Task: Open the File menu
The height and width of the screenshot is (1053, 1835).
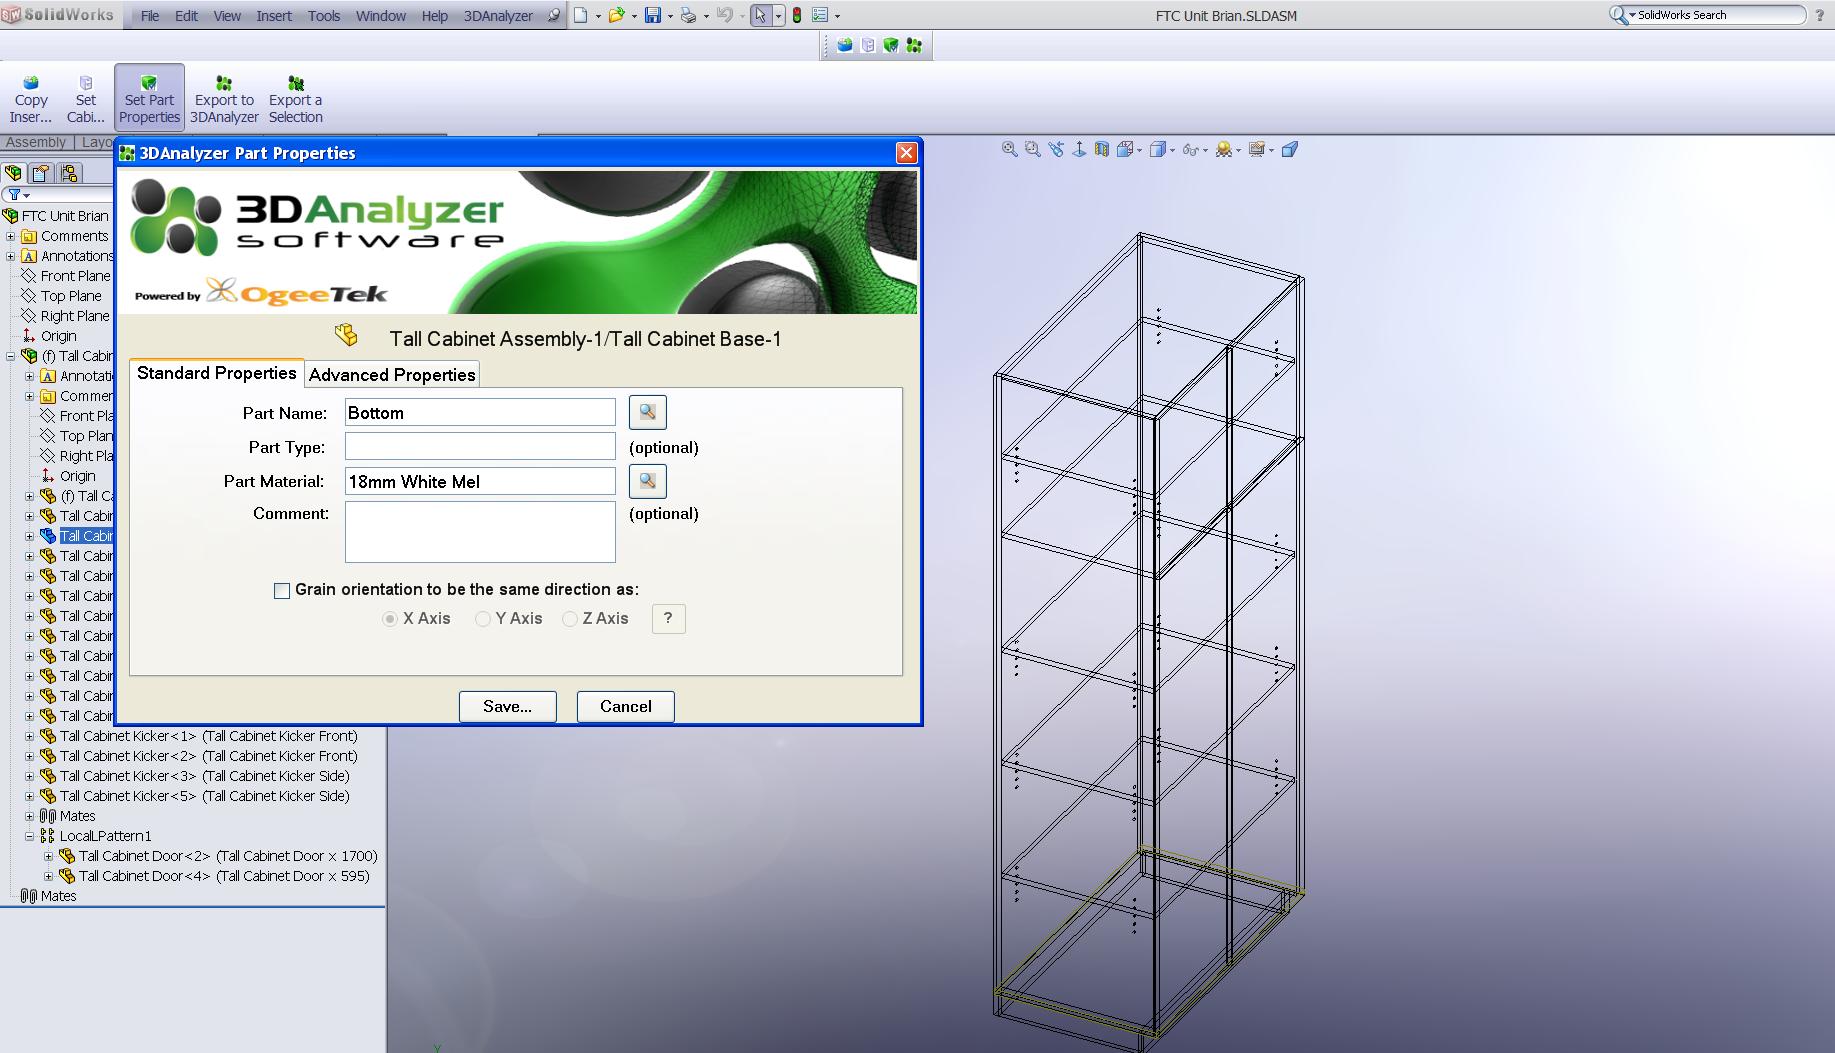Action: click(150, 16)
